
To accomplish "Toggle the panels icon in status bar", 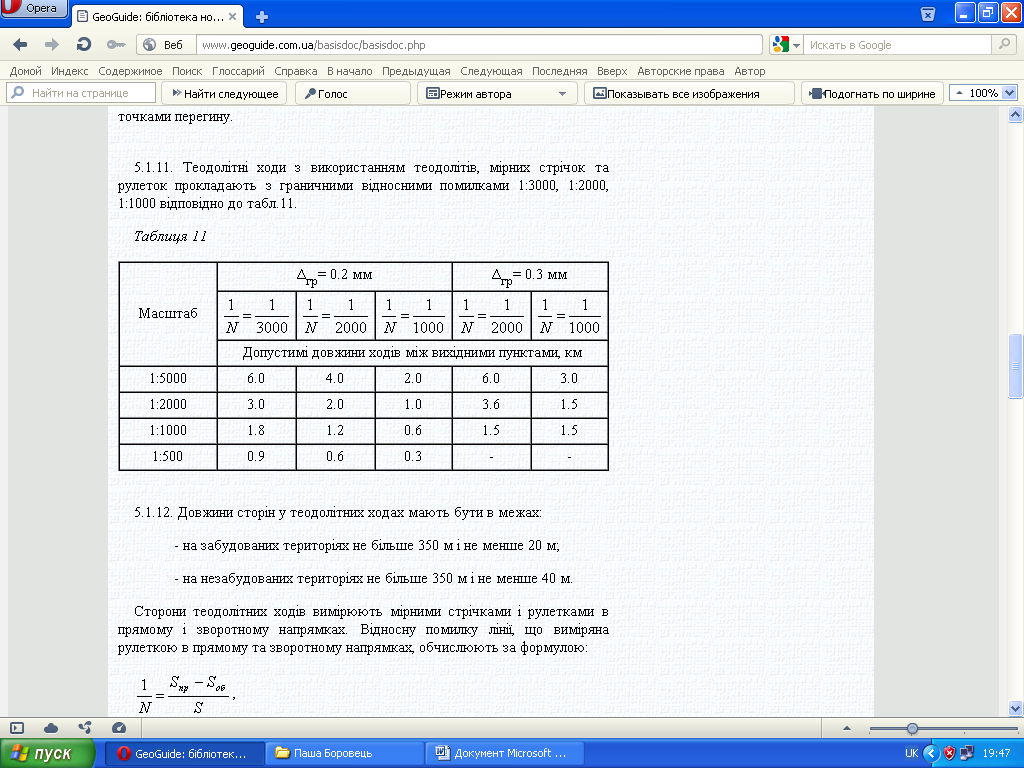I will point(17,728).
